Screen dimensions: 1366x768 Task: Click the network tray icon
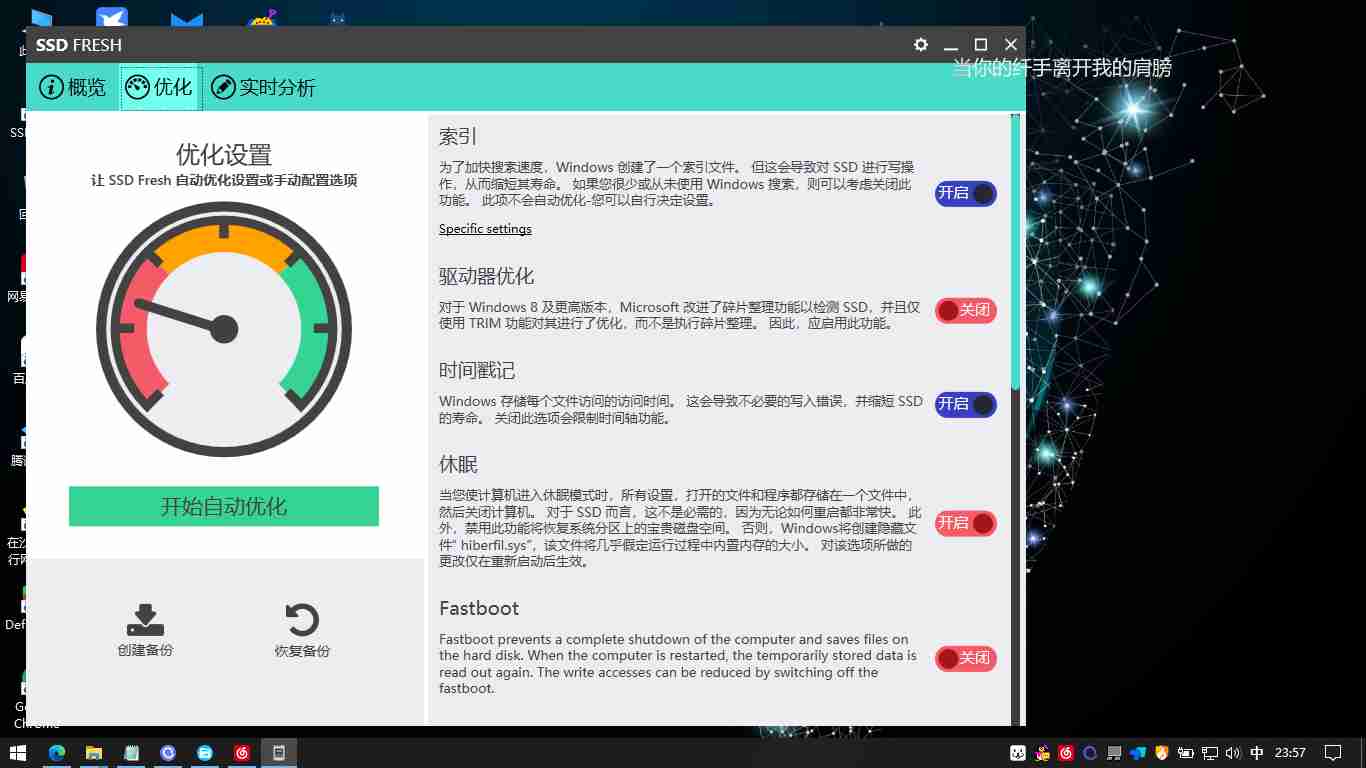point(1209,753)
